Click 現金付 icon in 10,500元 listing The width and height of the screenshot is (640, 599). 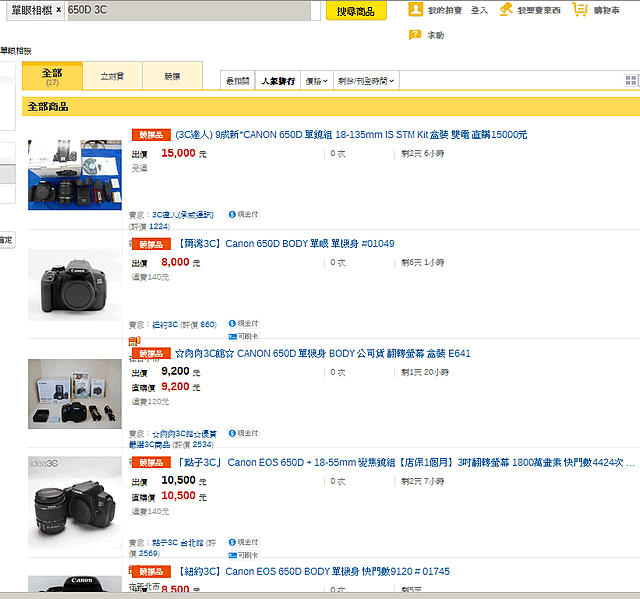coord(244,542)
